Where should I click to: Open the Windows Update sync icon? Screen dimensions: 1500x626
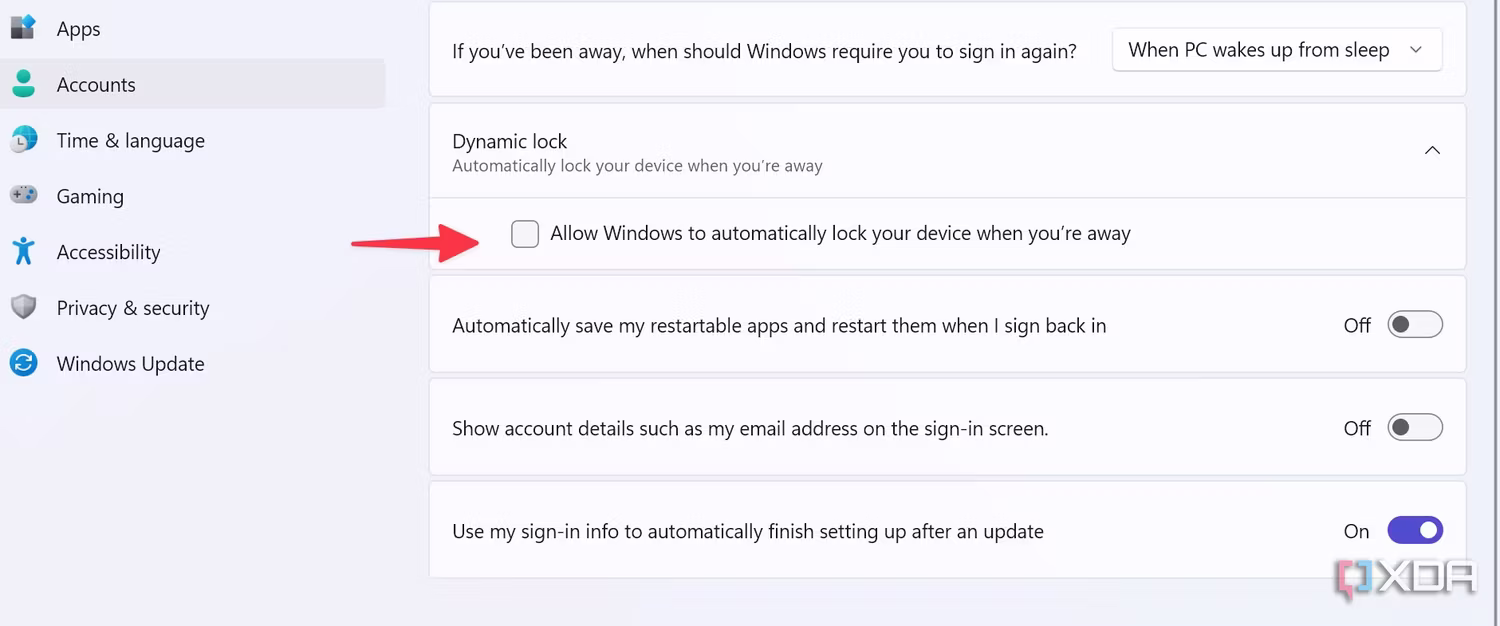[23, 363]
